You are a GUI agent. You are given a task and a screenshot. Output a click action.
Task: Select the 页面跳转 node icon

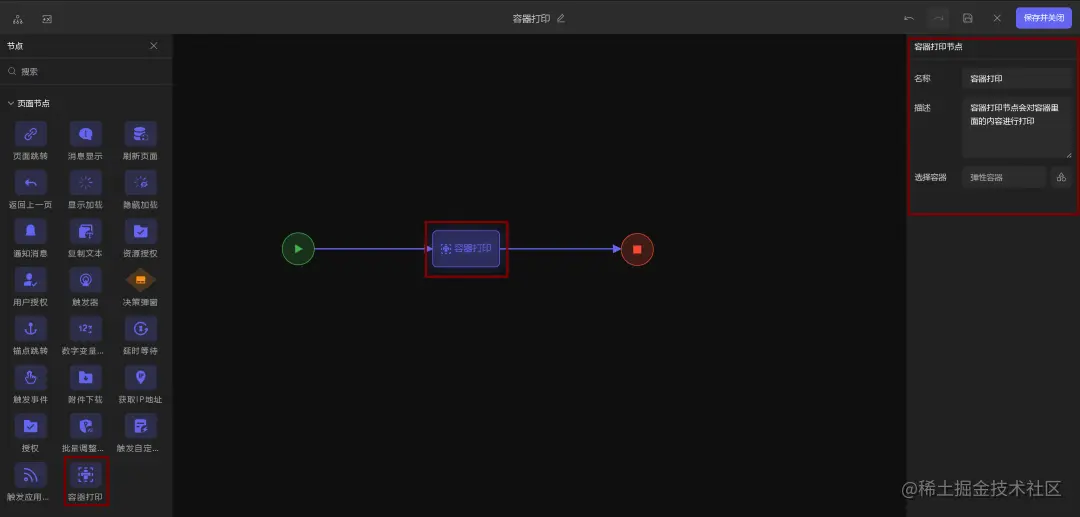[30, 134]
